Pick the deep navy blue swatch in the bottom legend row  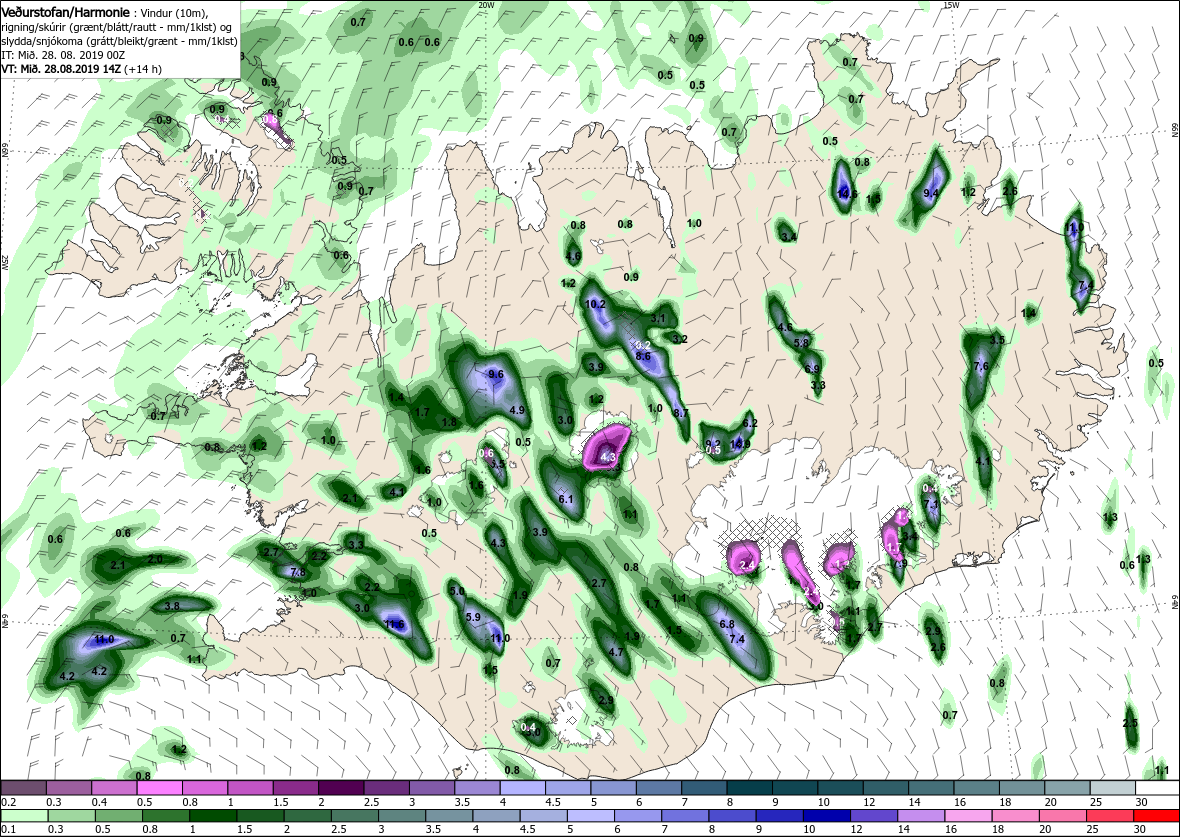point(828,816)
